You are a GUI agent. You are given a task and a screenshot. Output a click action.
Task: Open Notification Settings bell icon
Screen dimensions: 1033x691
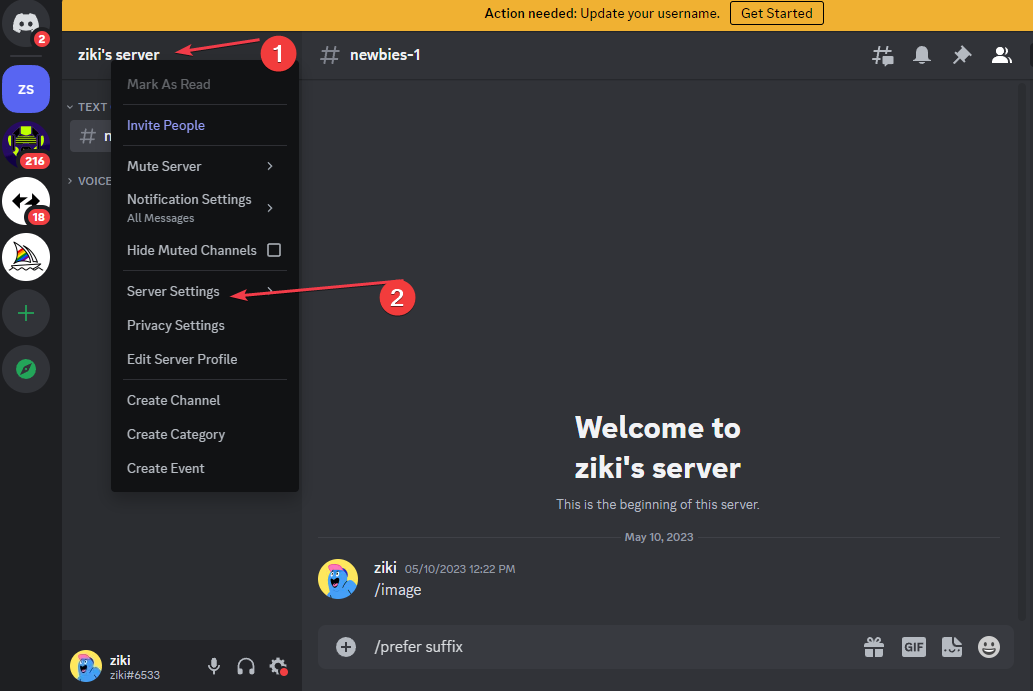(922, 55)
